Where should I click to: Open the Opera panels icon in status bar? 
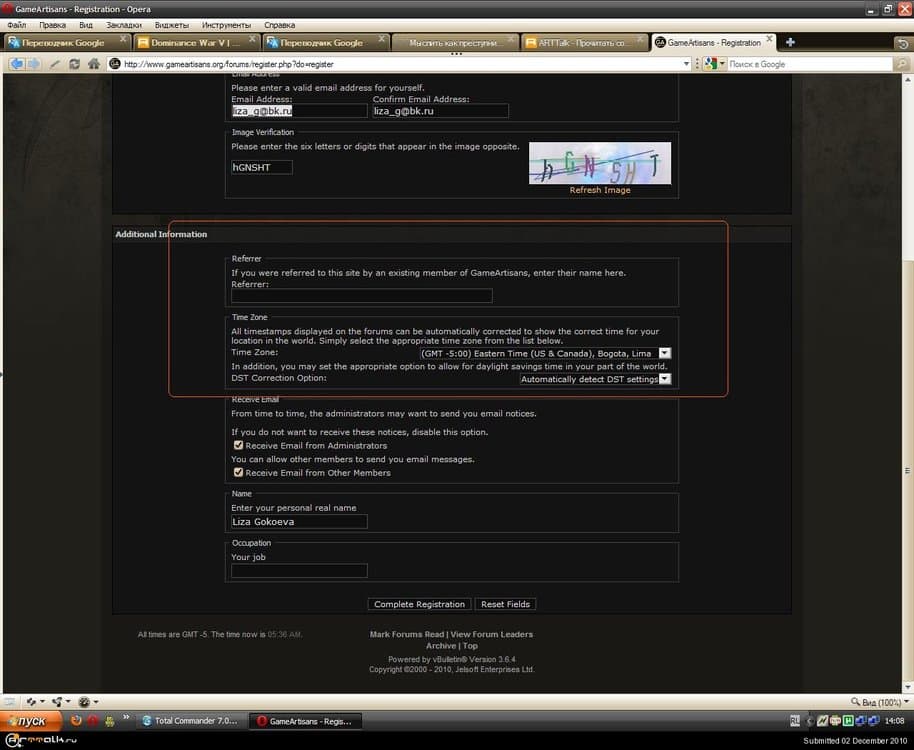click(9, 702)
